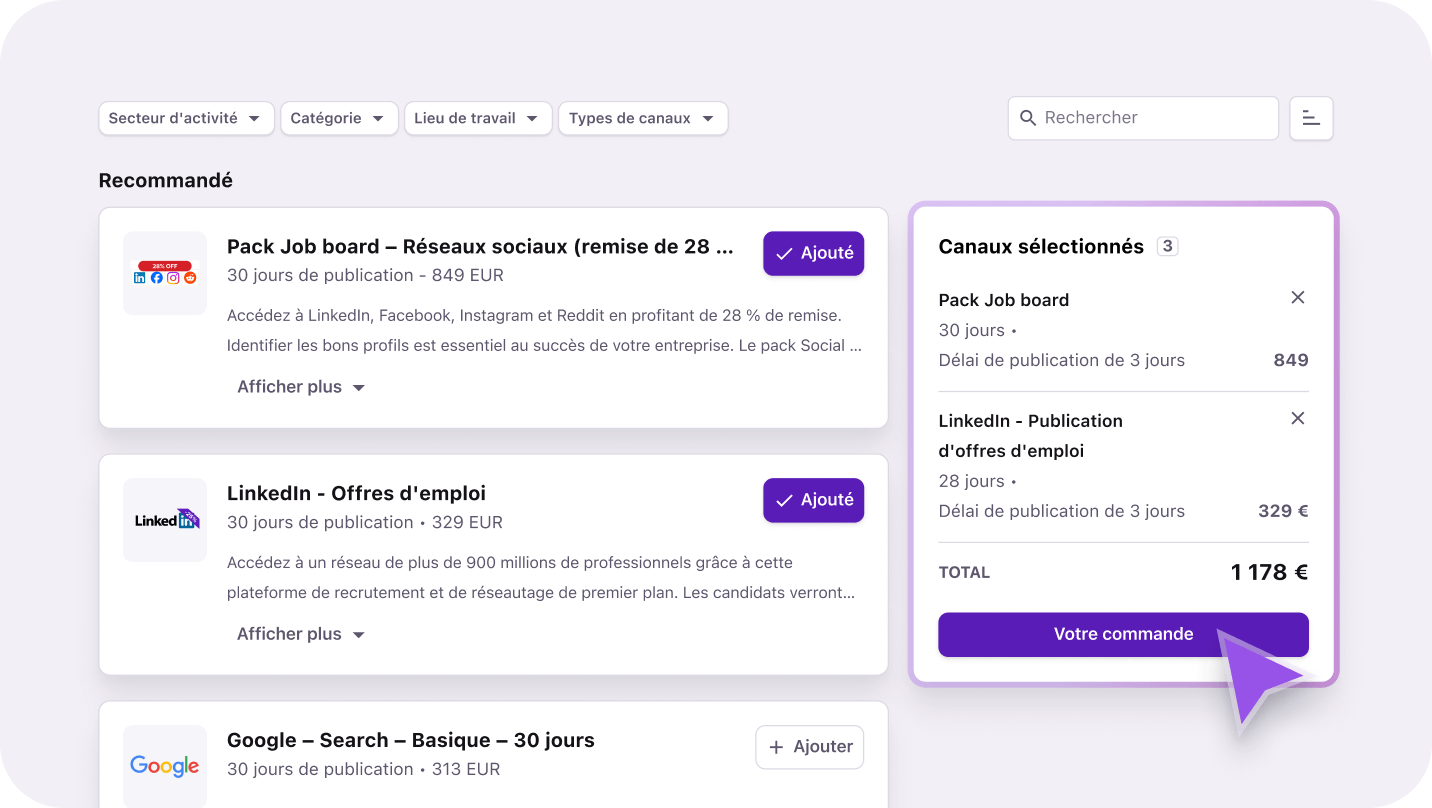This screenshot has width=1432, height=808.
Task: Toggle Ajouté on LinkedIn Offres d'emploi card
Action: click(813, 500)
